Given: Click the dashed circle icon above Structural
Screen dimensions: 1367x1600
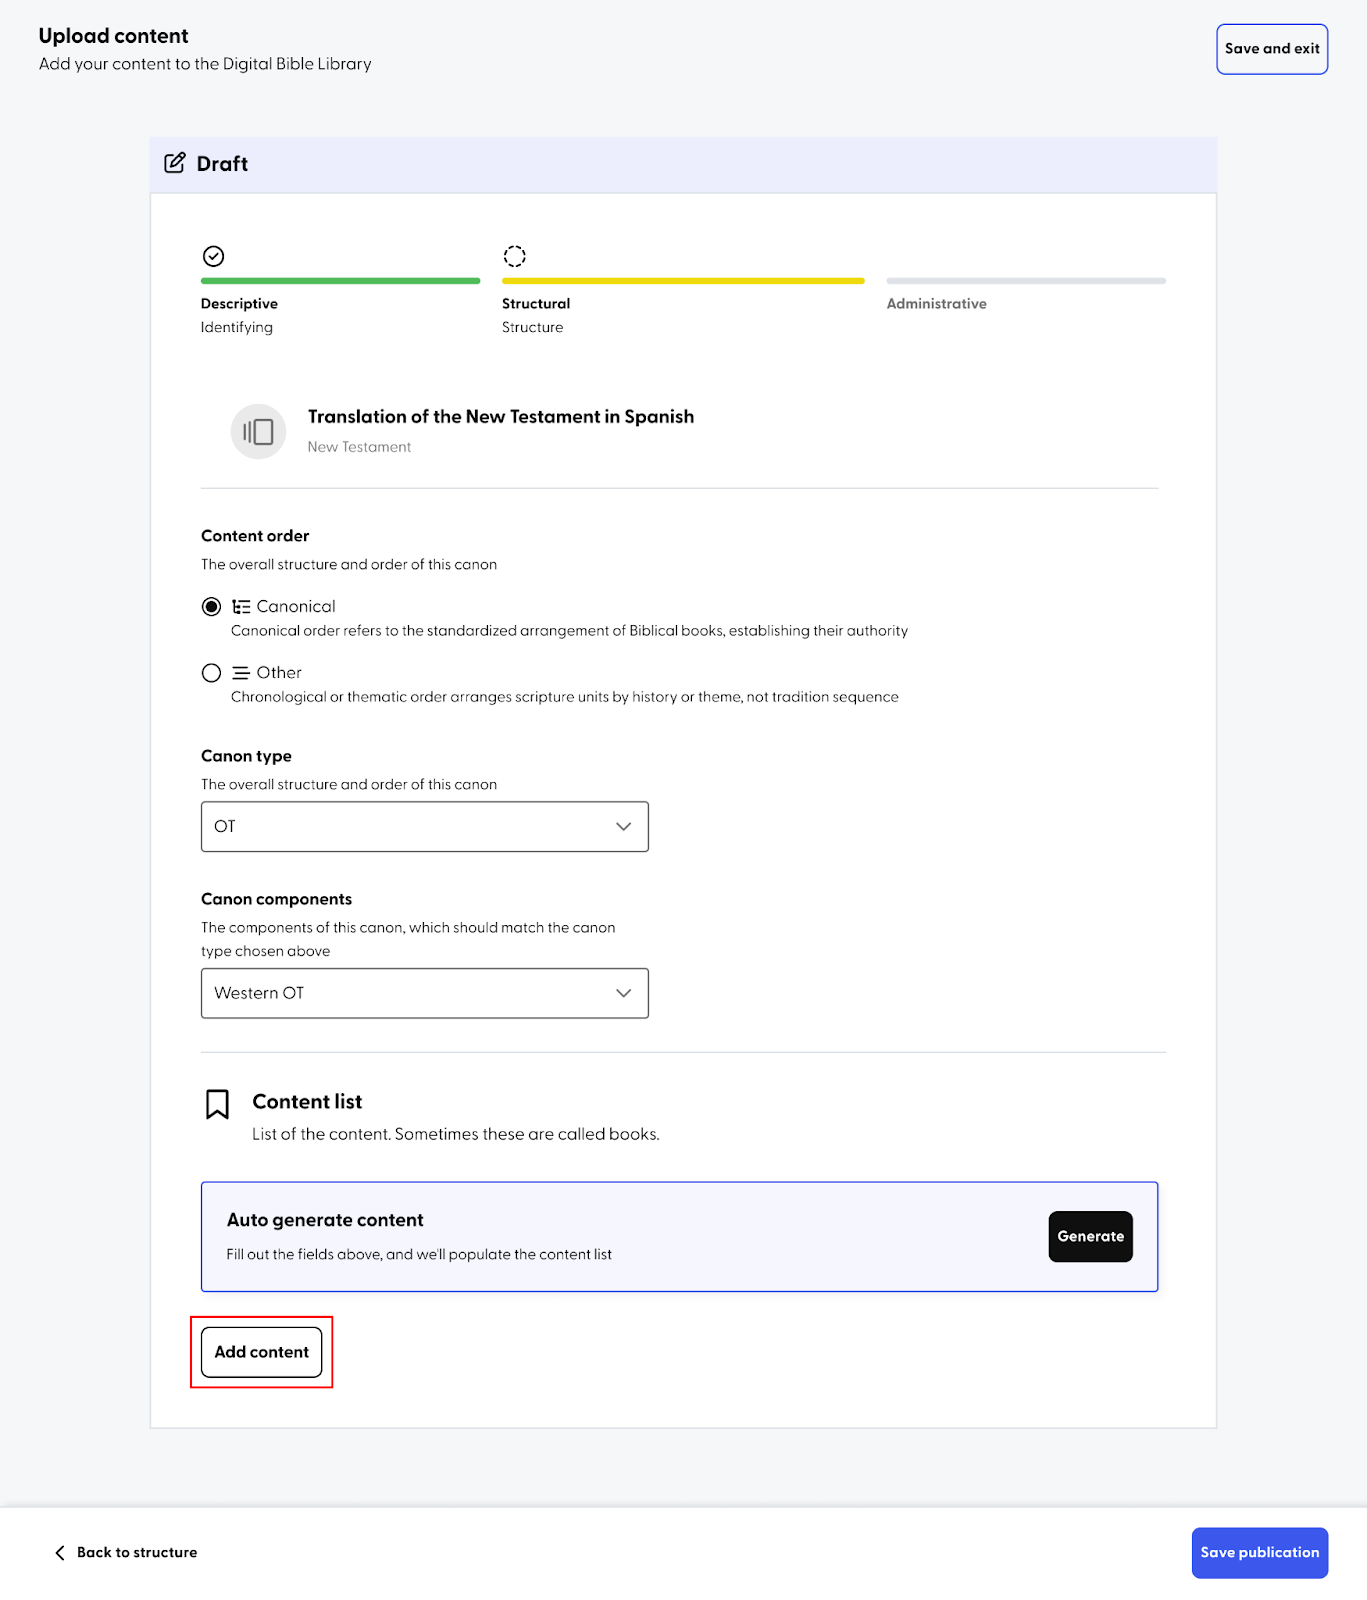Looking at the screenshot, I should point(514,256).
